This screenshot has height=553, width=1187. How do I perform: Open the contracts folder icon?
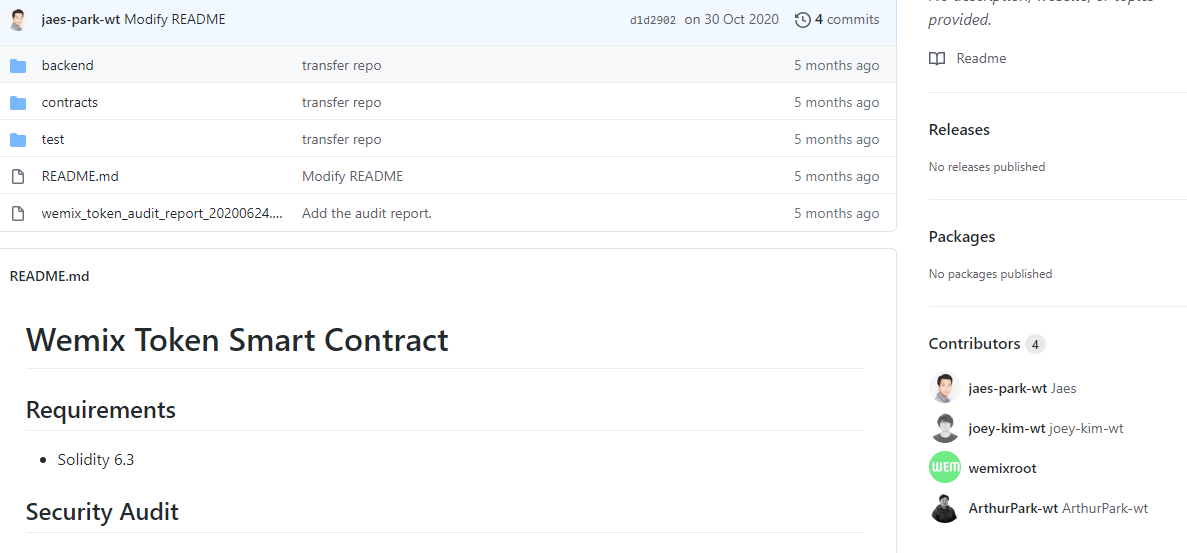[18, 103]
